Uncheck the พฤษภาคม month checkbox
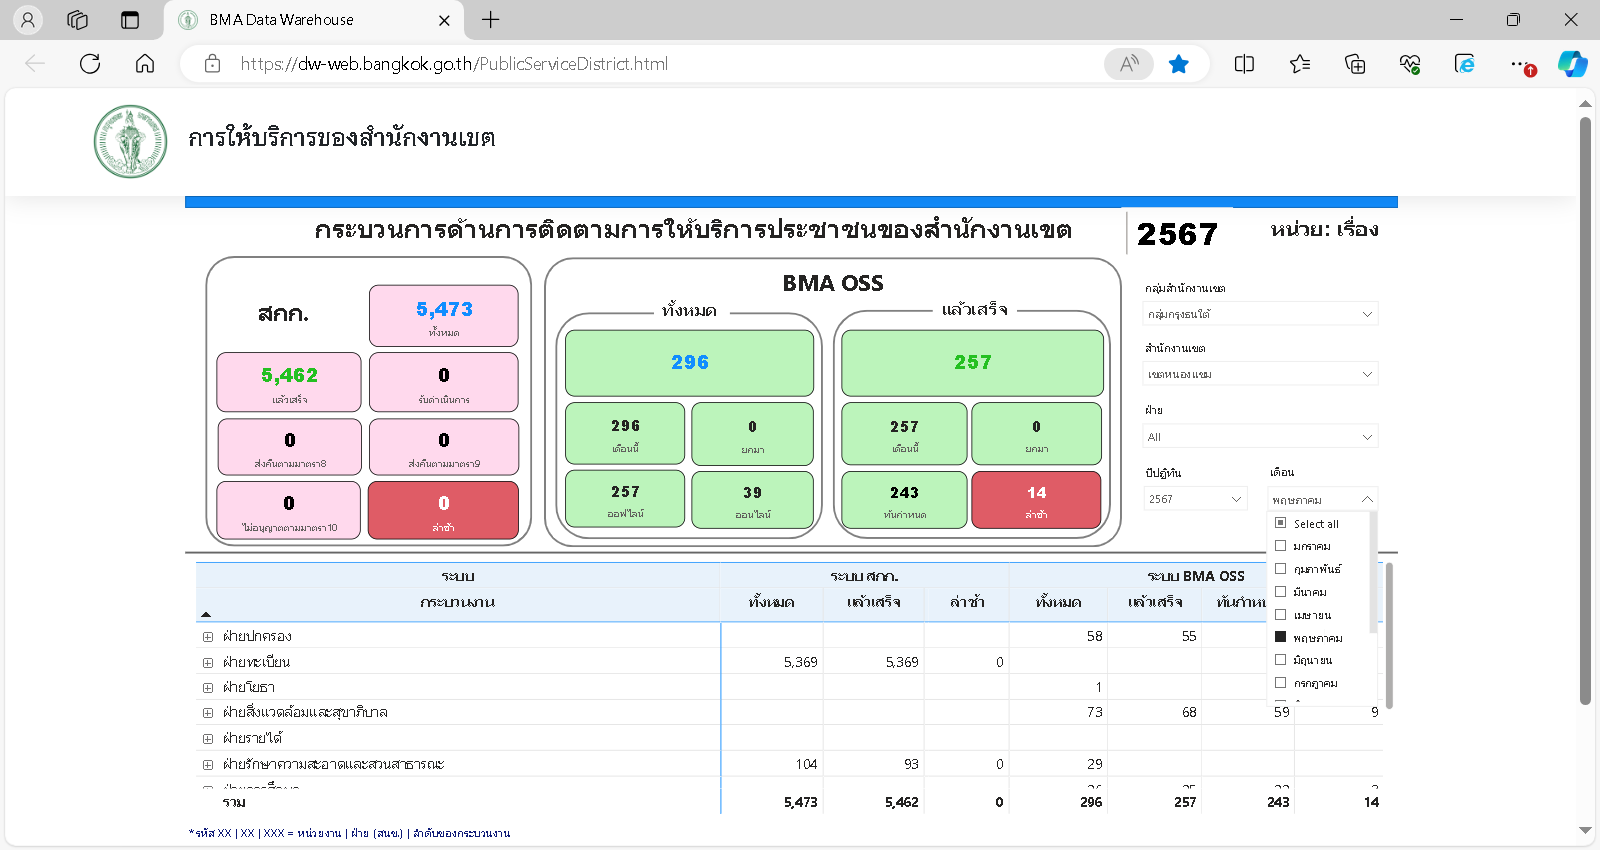This screenshot has height=850, width=1600. [x=1280, y=637]
